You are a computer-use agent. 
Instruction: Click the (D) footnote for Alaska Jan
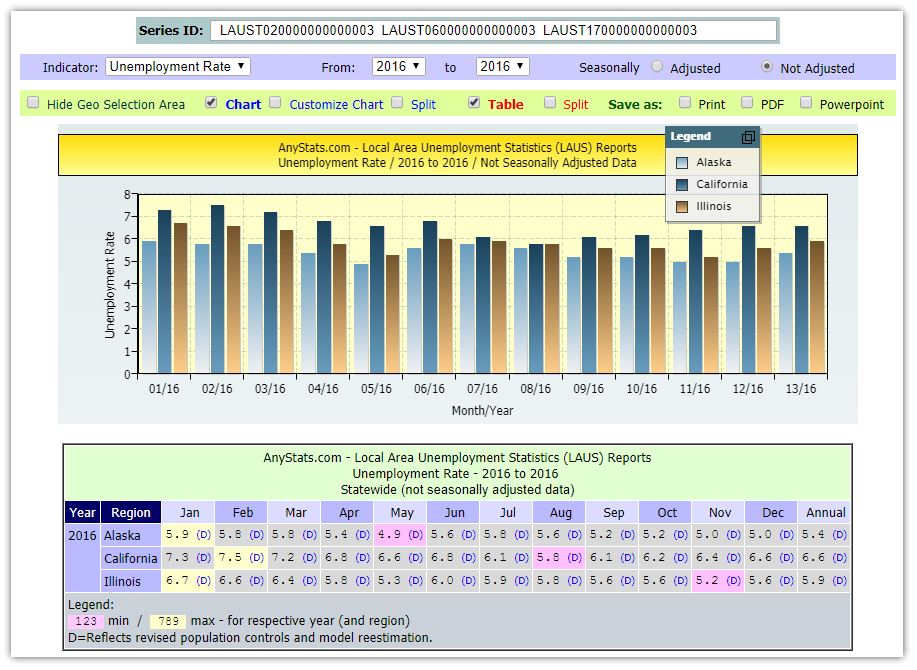(x=204, y=535)
